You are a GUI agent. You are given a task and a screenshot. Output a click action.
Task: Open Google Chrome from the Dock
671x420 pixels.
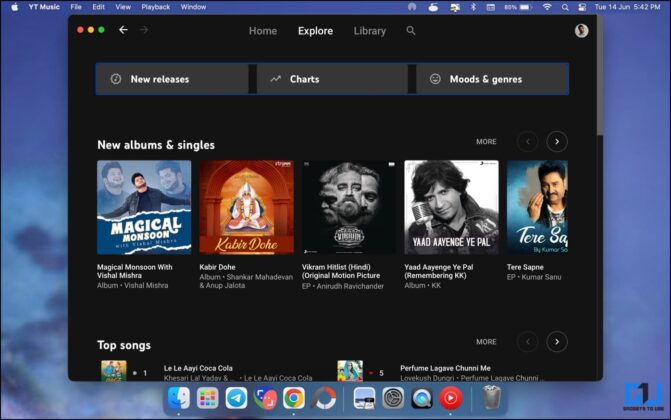(294, 398)
